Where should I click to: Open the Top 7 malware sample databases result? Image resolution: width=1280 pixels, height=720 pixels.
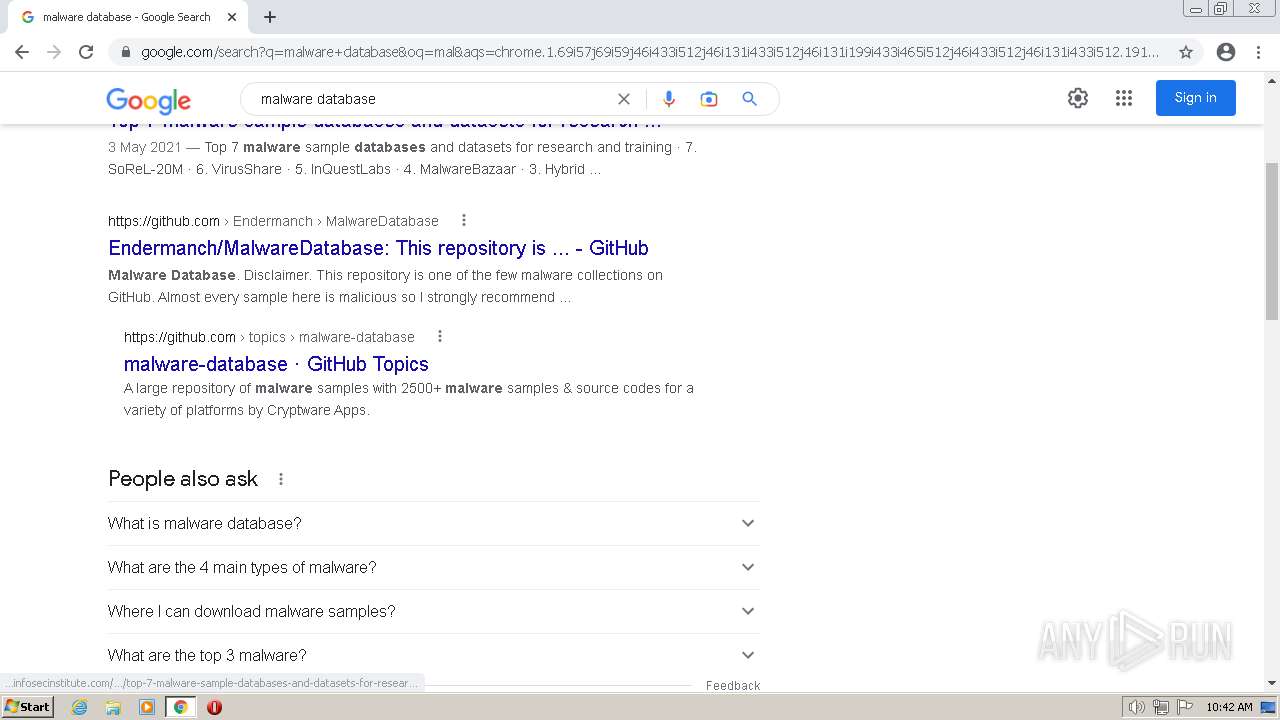(x=385, y=126)
